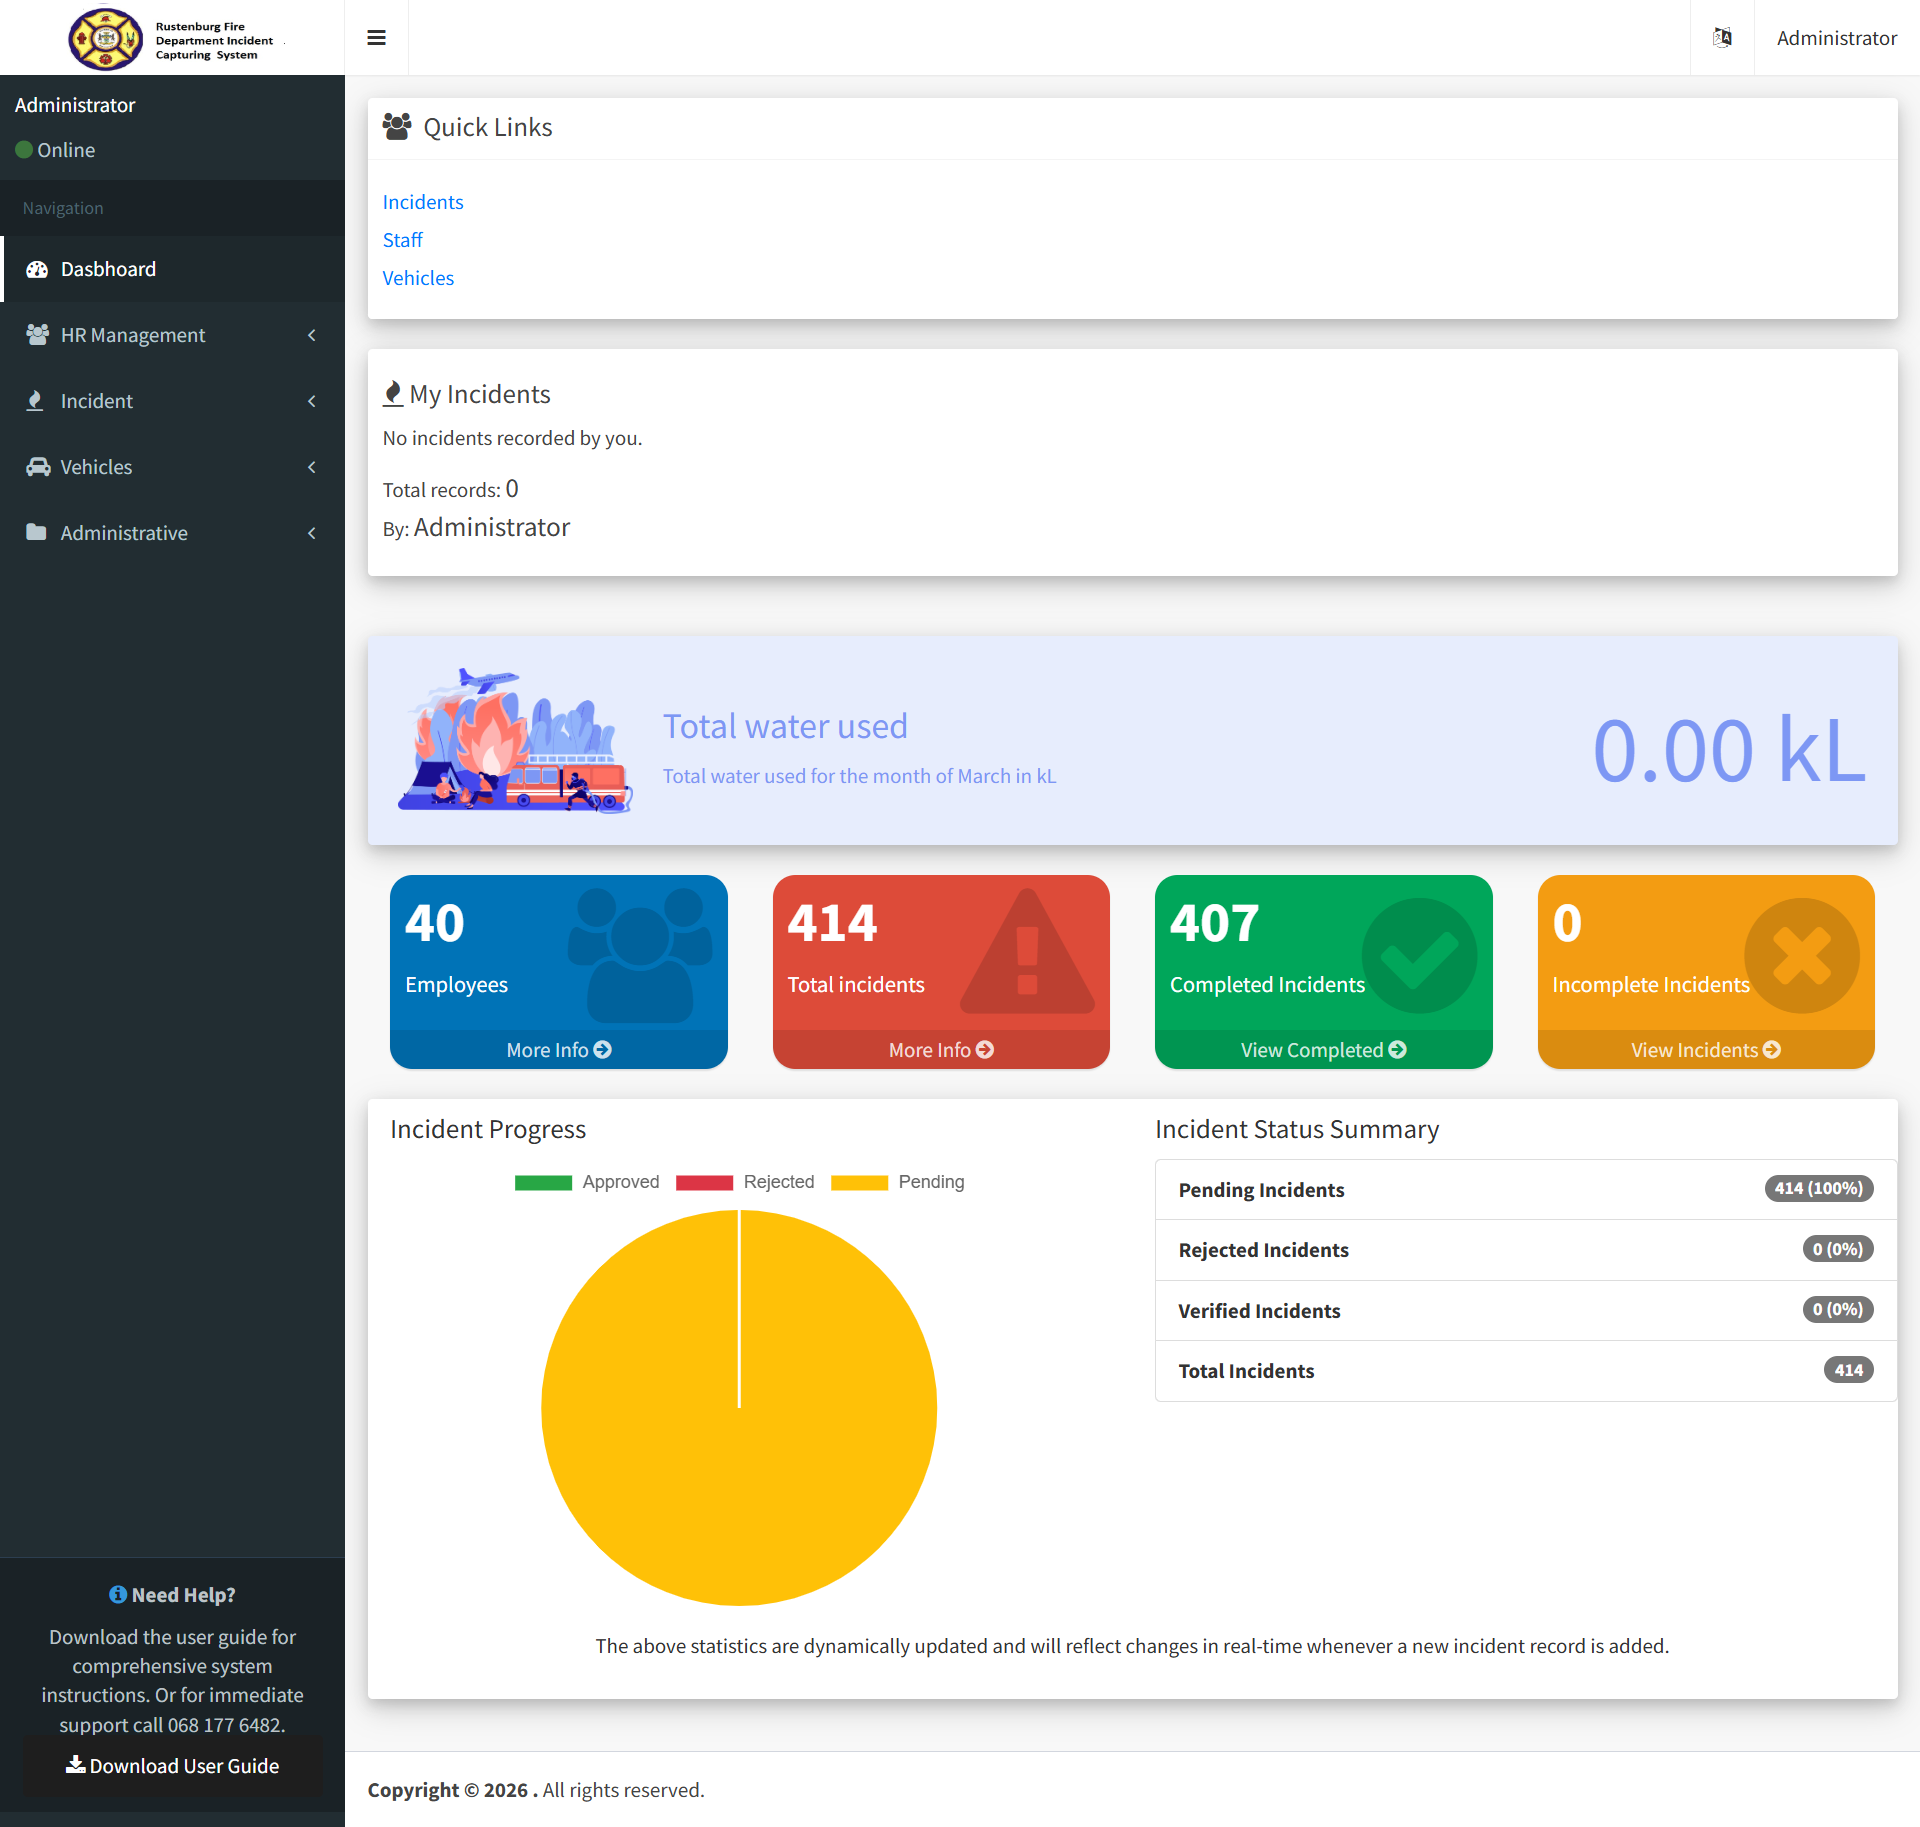
Task: Open View Incidents link
Action: tap(1706, 1050)
